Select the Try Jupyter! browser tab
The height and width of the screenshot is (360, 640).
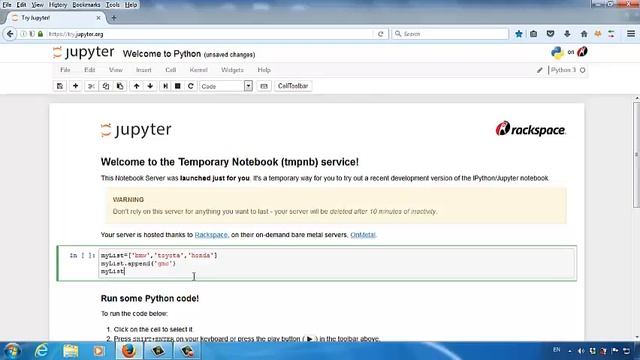click(x=56, y=18)
